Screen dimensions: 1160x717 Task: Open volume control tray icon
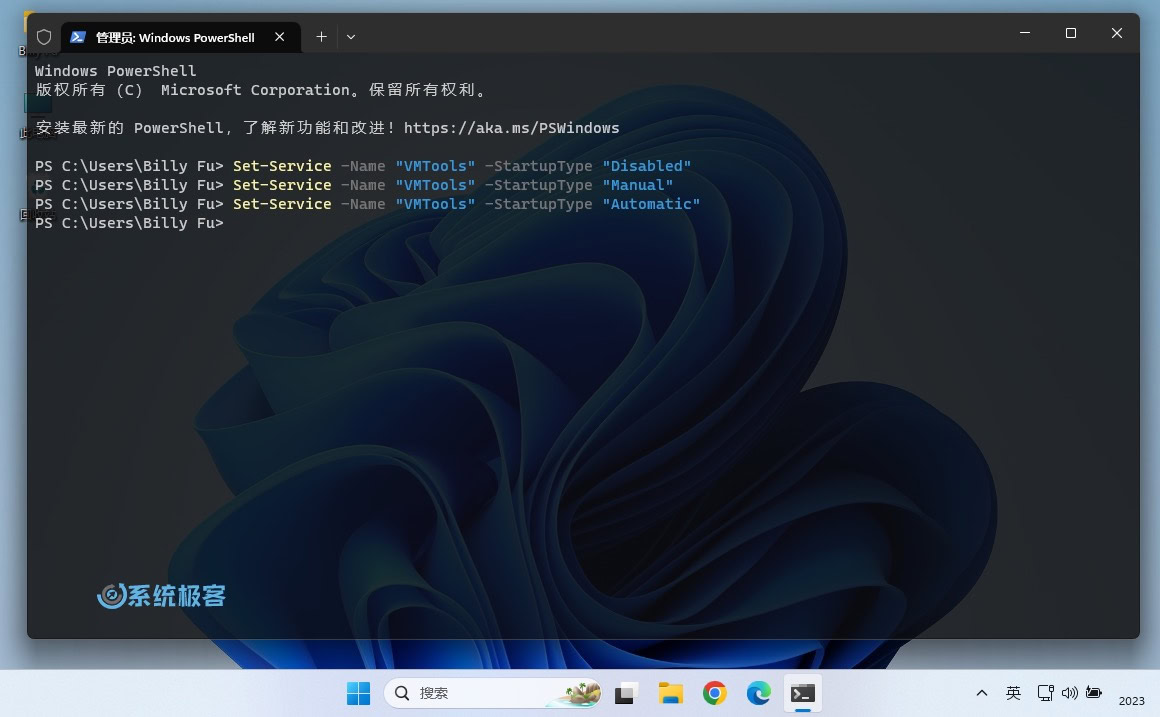(x=1070, y=693)
